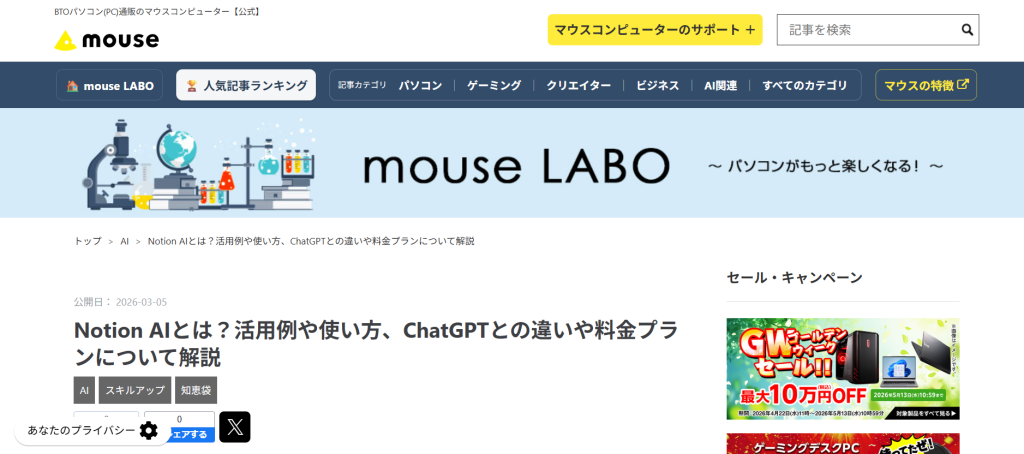Open privacy settings gear icon
Viewport: 1024px width, 454px height.
[149, 430]
